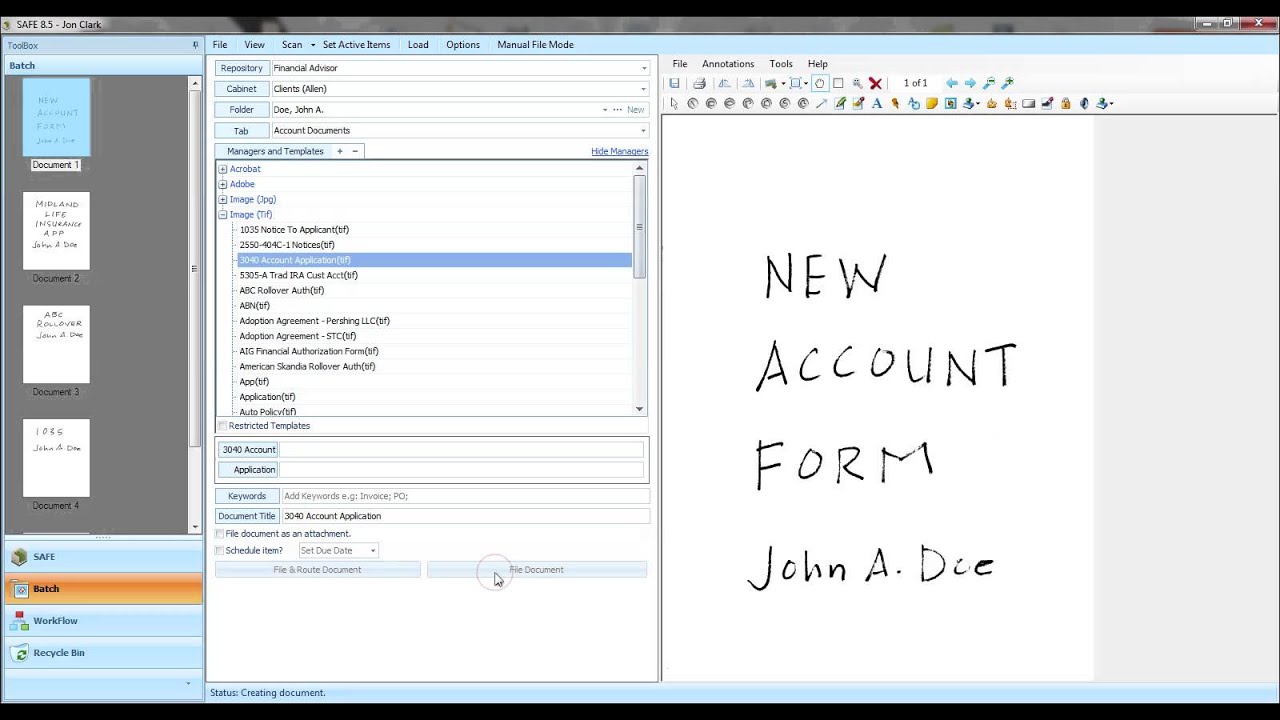Screen dimensions: 1280x720
Task: Click the padlock security icon
Action: [1066, 103]
